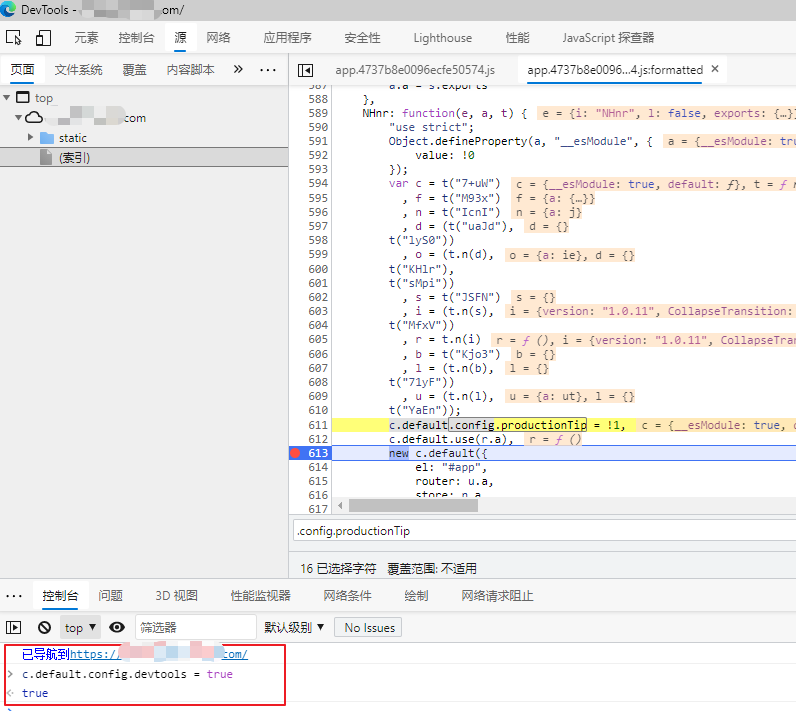Switch to the 控制台 top panel tab
The width and height of the screenshot is (796, 711).
pos(136,38)
